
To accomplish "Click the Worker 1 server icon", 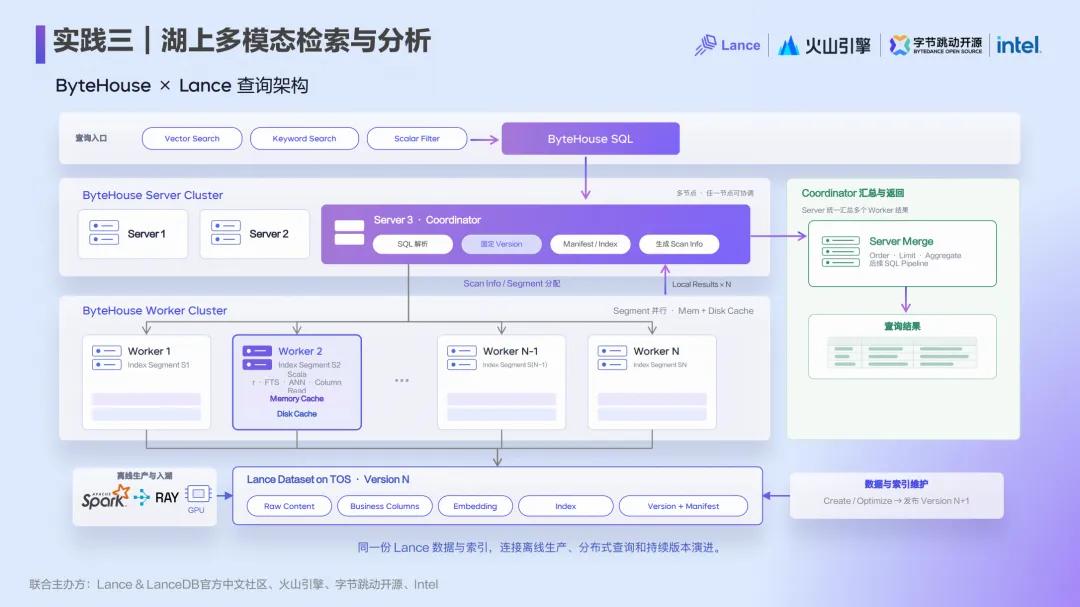I will point(107,358).
